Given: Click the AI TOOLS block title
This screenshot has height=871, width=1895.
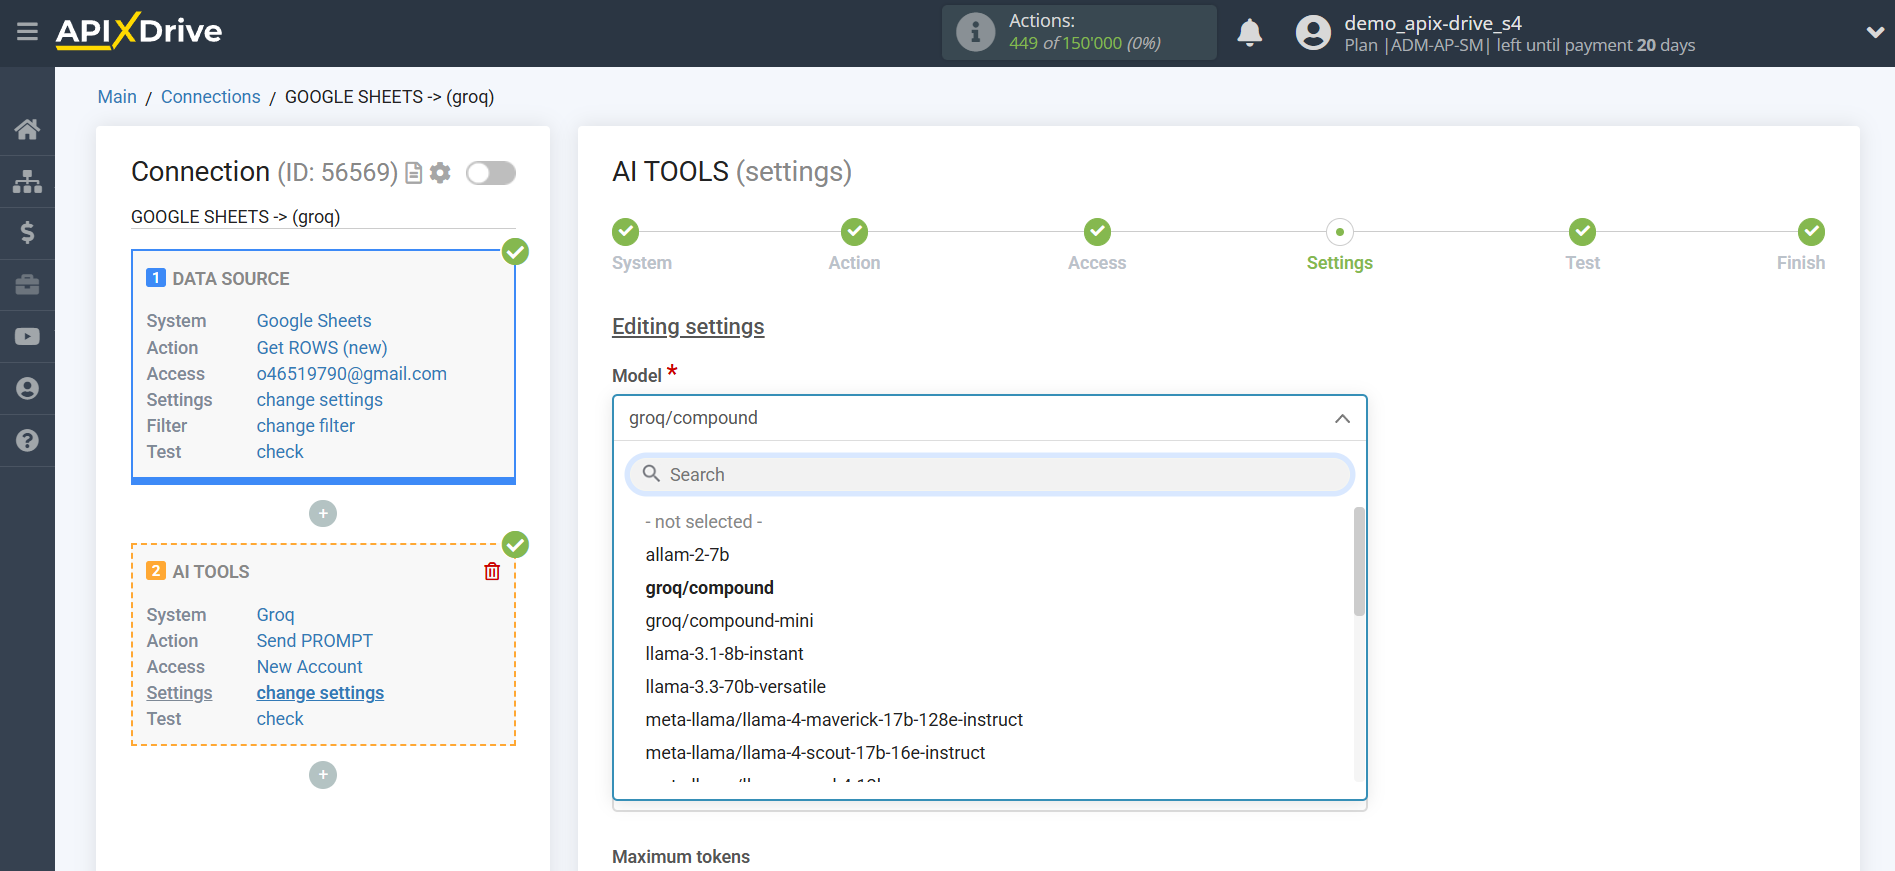Looking at the screenshot, I should 211,572.
